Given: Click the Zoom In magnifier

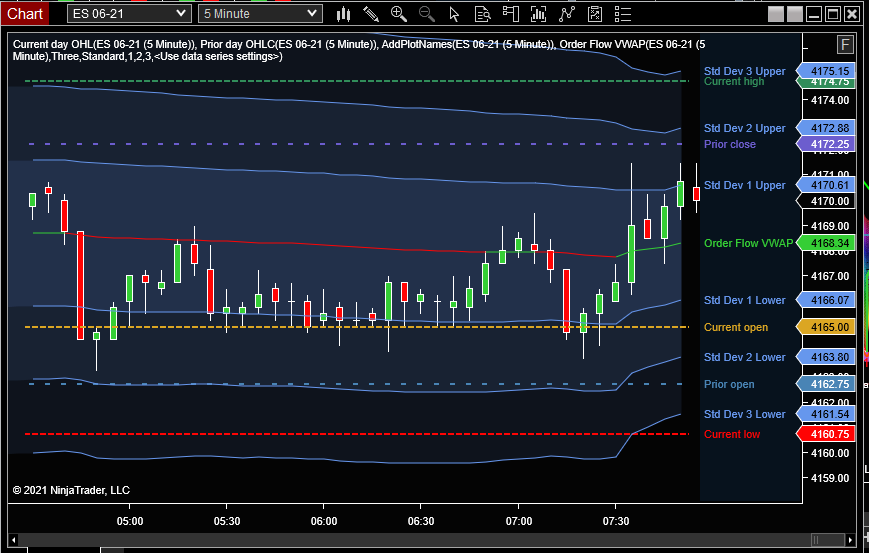Looking at the screenshot, I should tap(398, 14).
